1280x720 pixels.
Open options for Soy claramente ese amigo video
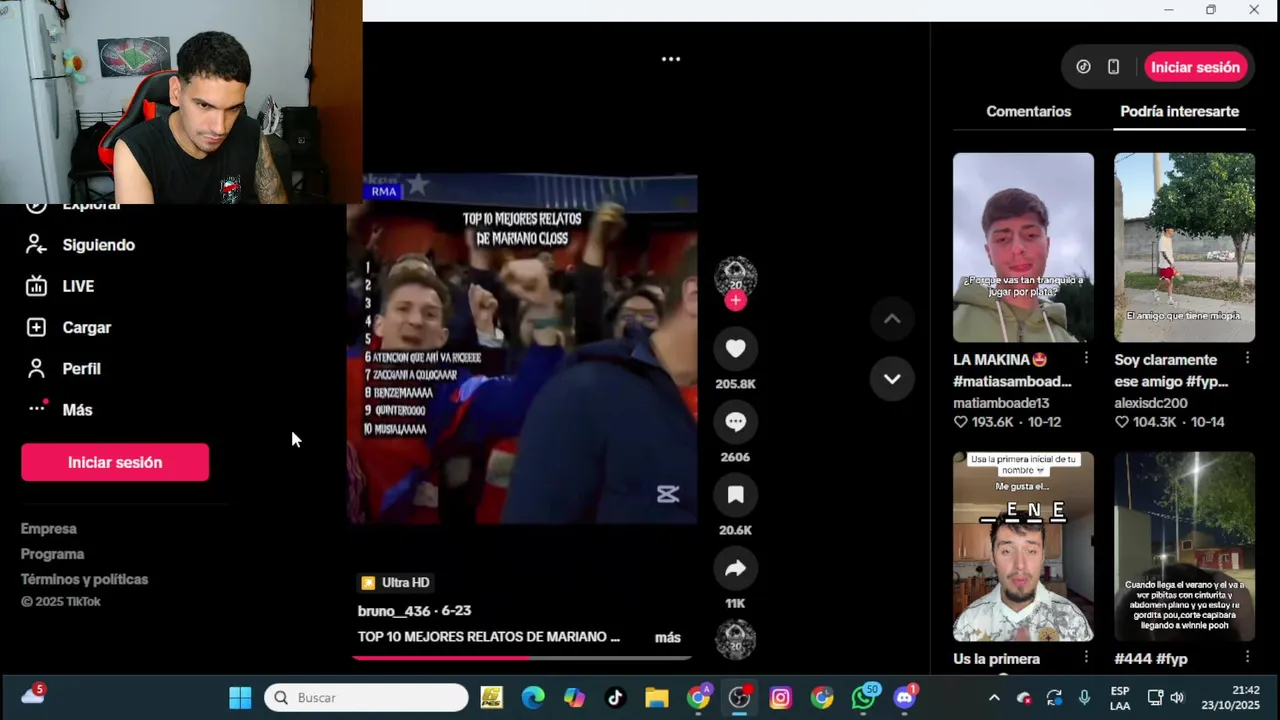(1247, 358)
